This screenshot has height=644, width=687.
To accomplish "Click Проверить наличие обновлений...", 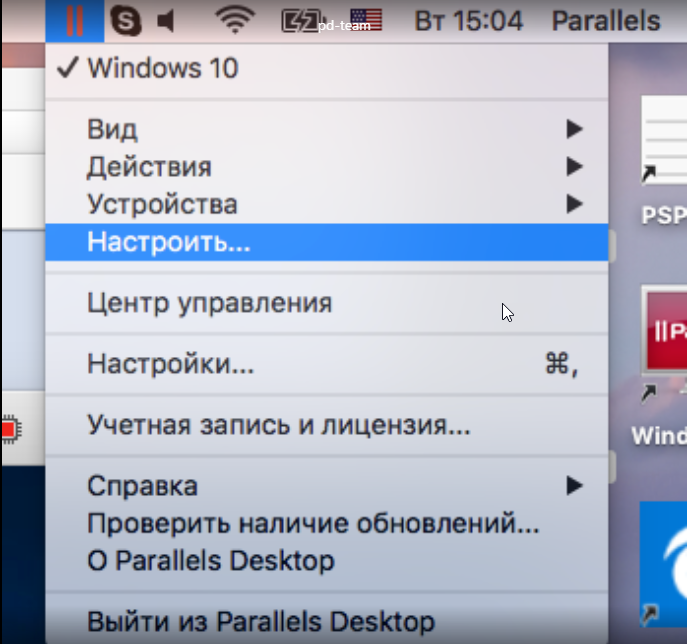I will pos(313,523).
